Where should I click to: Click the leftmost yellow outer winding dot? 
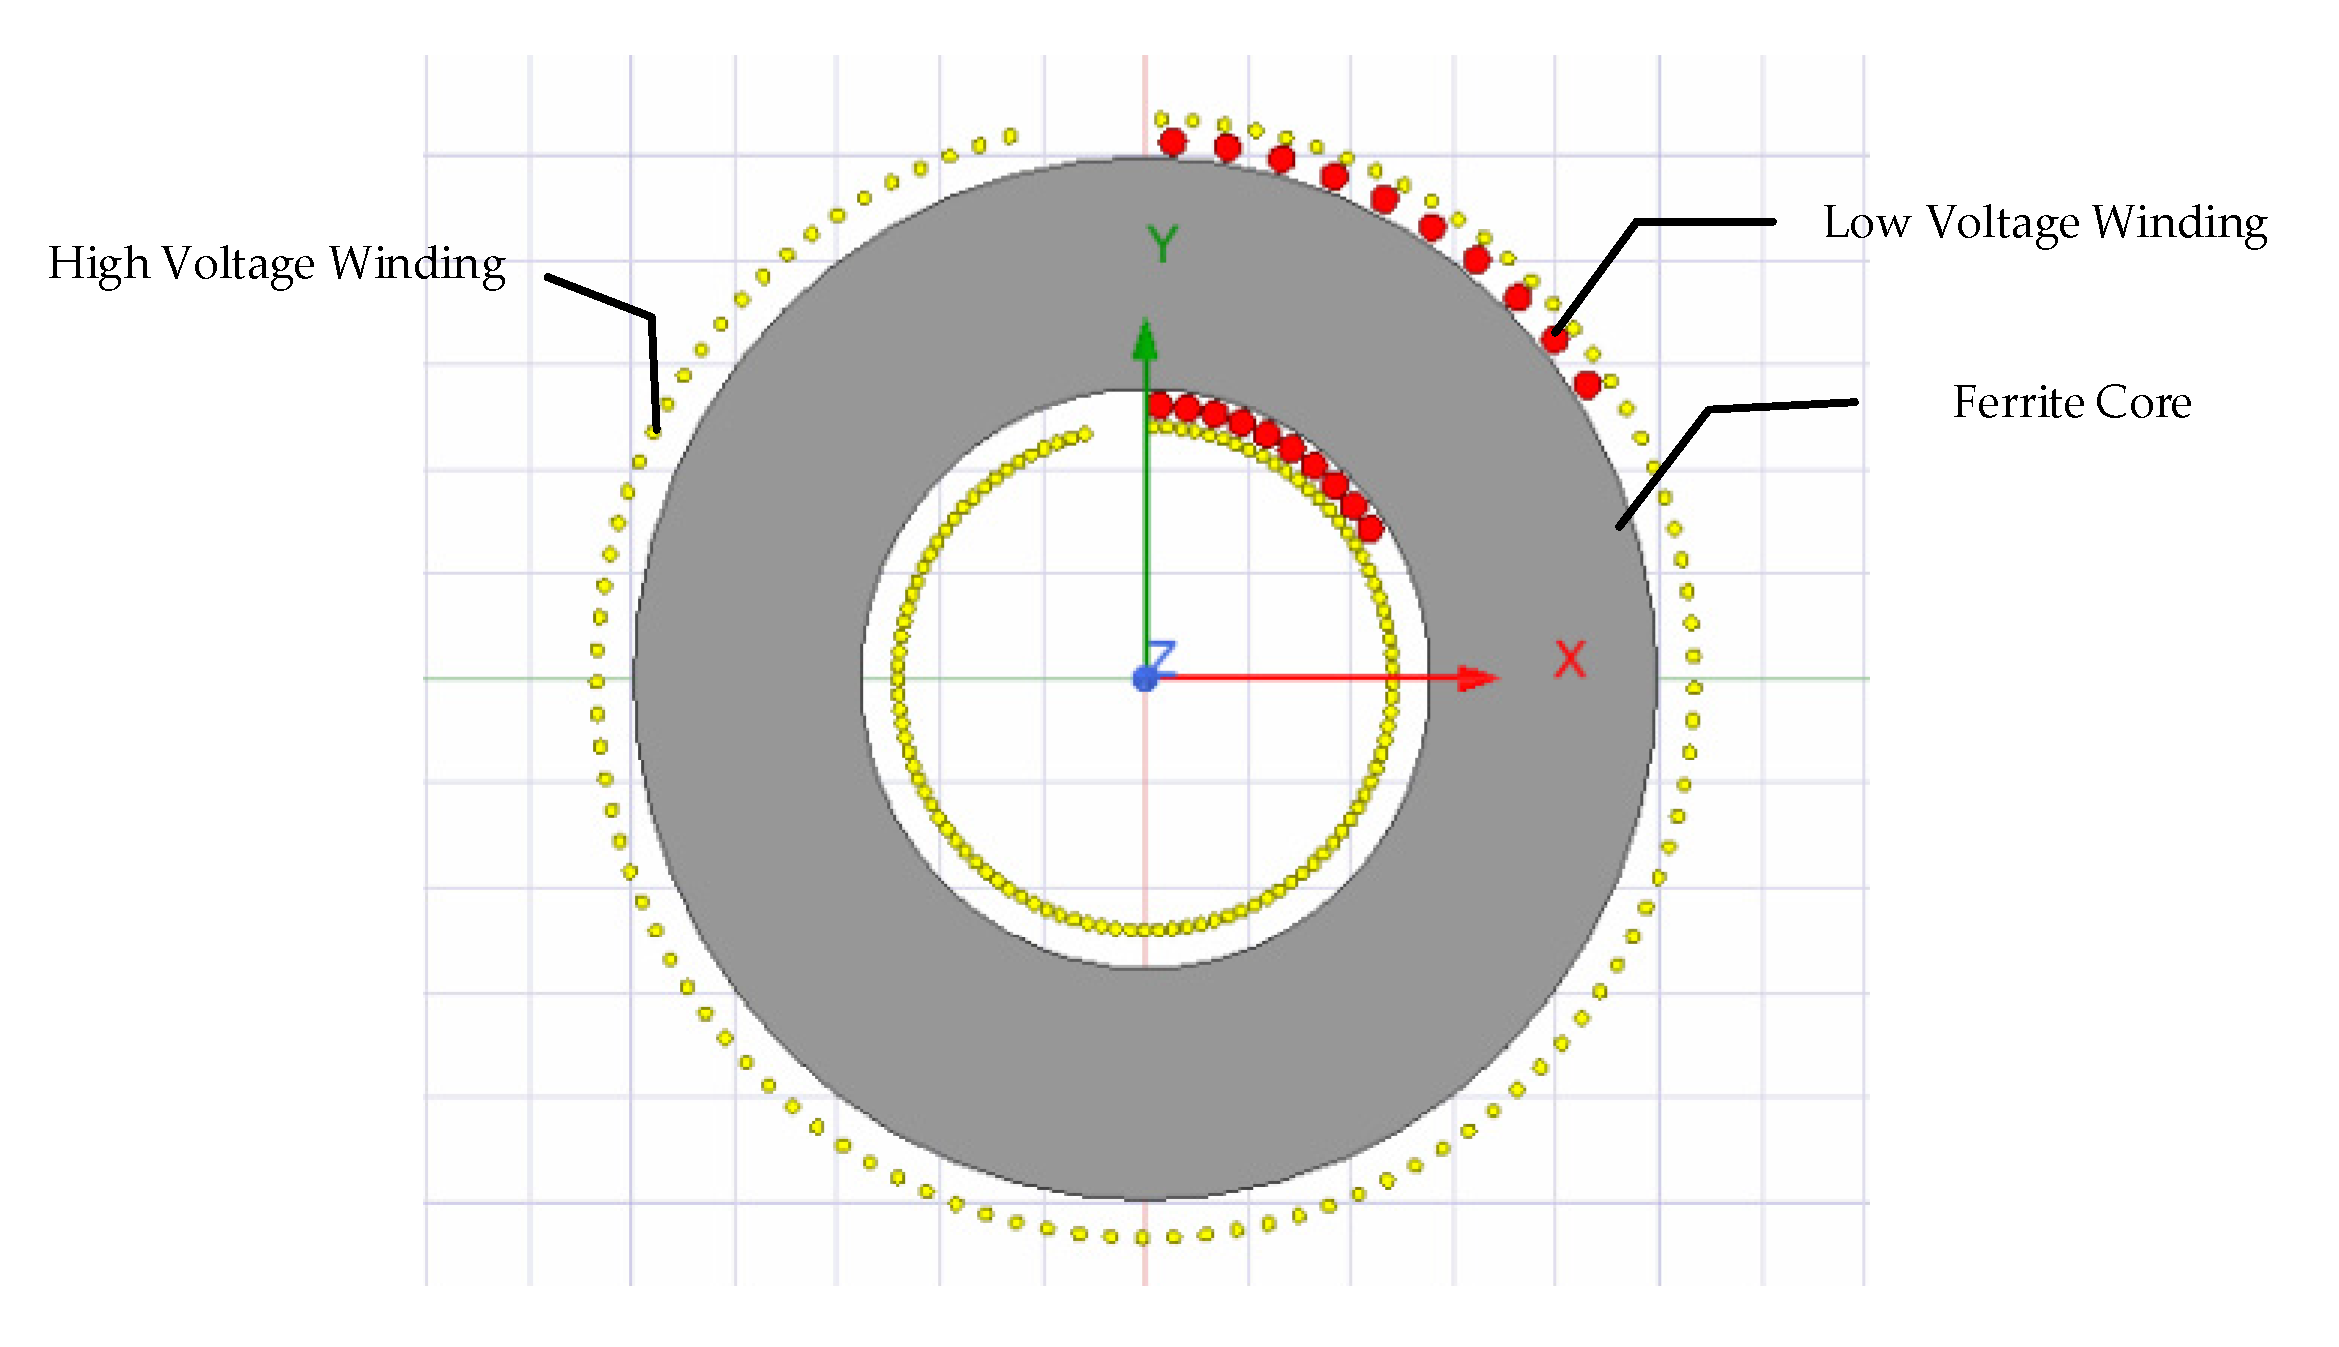pyautogui.click(x=596, y=682)
